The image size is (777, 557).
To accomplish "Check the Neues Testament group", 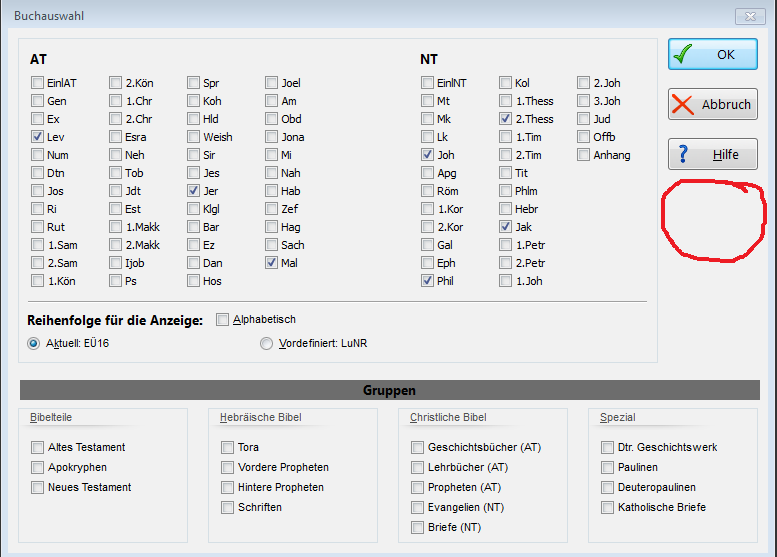I will tap(37, 488).
